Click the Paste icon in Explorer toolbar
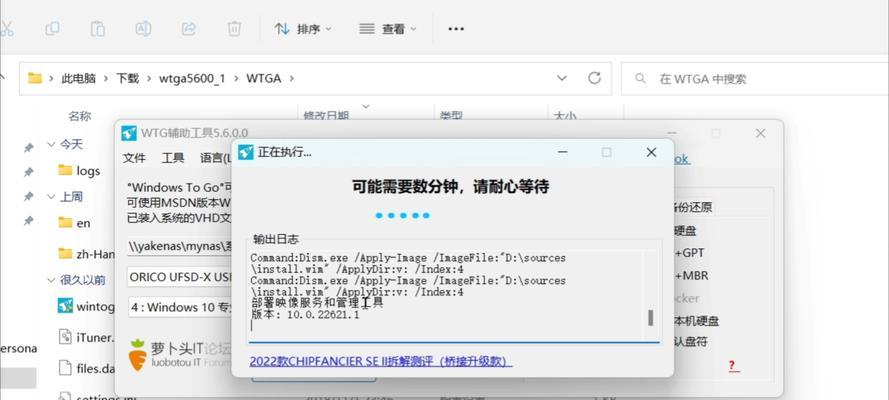The width and height of the screenshot is (889, 400). pos(98,28)
